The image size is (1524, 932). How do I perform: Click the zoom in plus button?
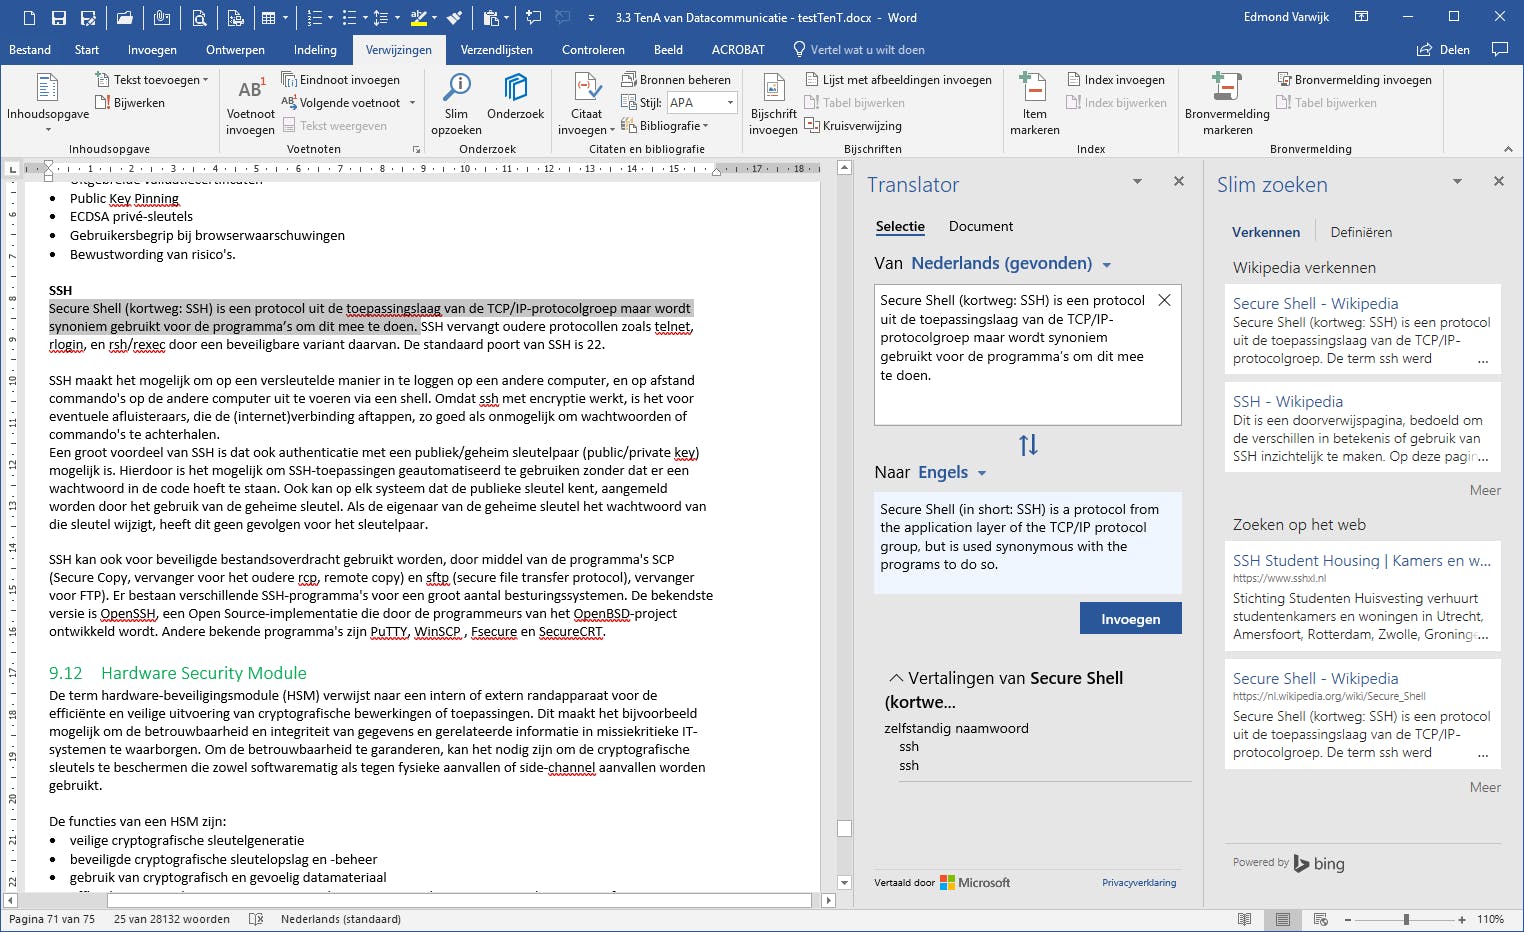[1462, 919]
